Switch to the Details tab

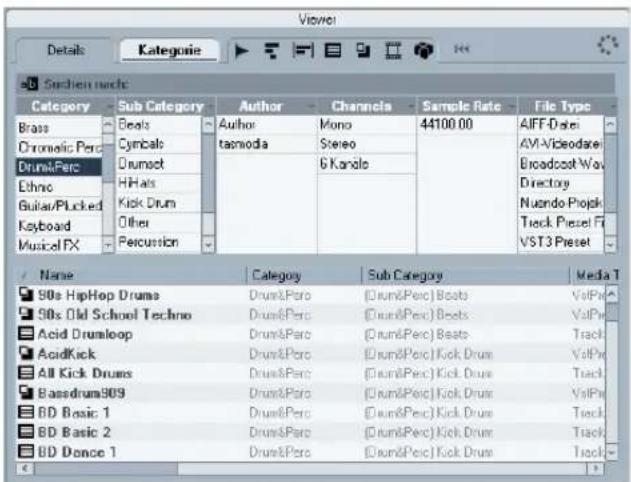click(66, 50)
